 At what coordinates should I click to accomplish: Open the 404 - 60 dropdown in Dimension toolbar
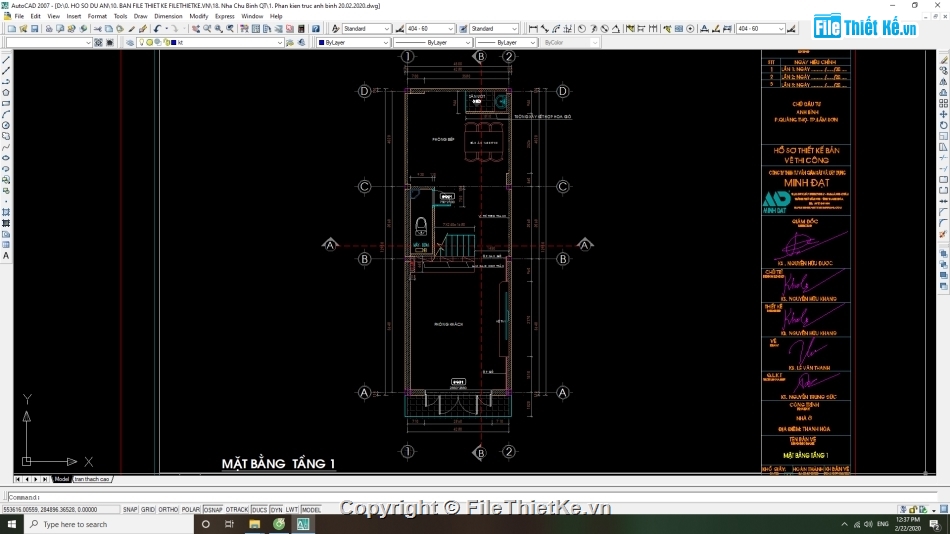760,28
